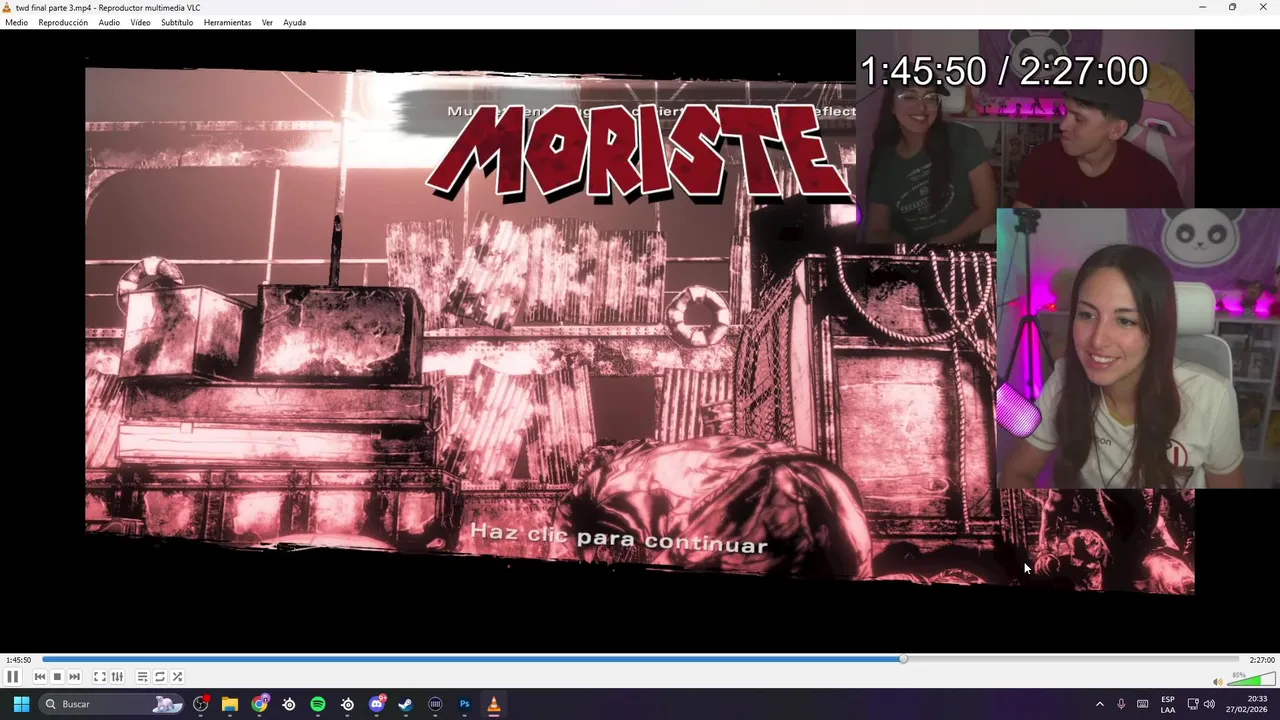
Task: Toggle VLC fullscreen mode
Action: (100, 677)
